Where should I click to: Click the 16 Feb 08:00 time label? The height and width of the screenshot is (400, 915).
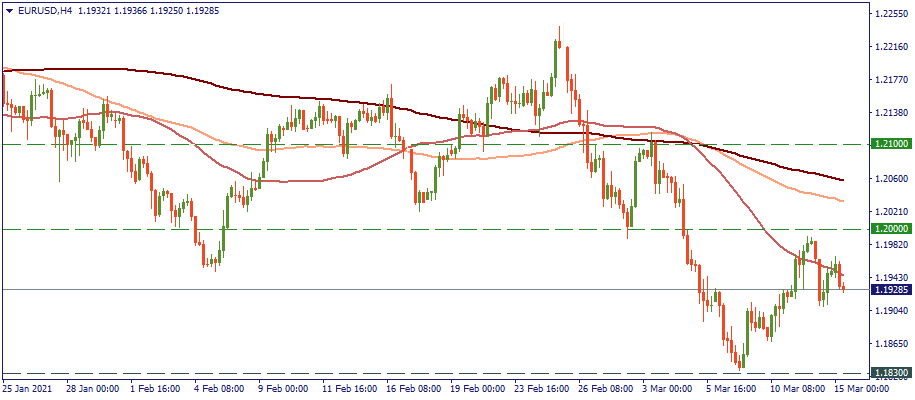(415, 388)
